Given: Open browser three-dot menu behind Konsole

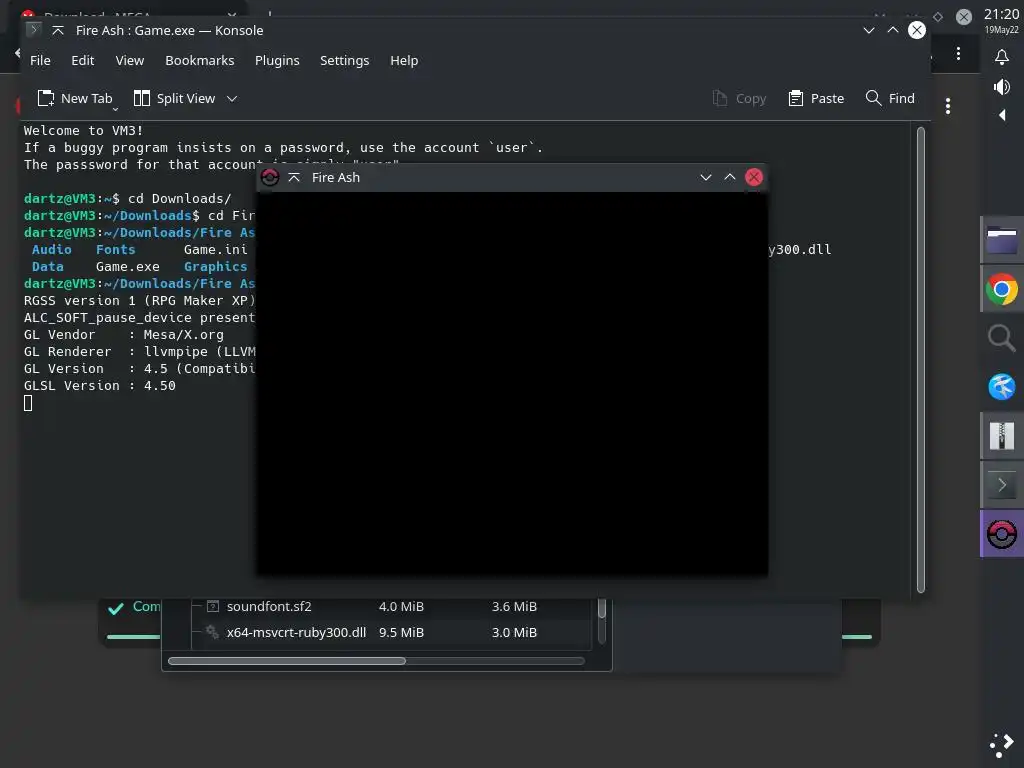Looking at the screenshot, I should click(958, 54).
